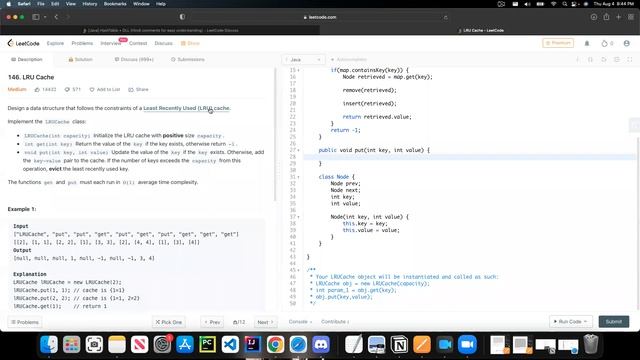Expand the Console panel

(300, 322)
